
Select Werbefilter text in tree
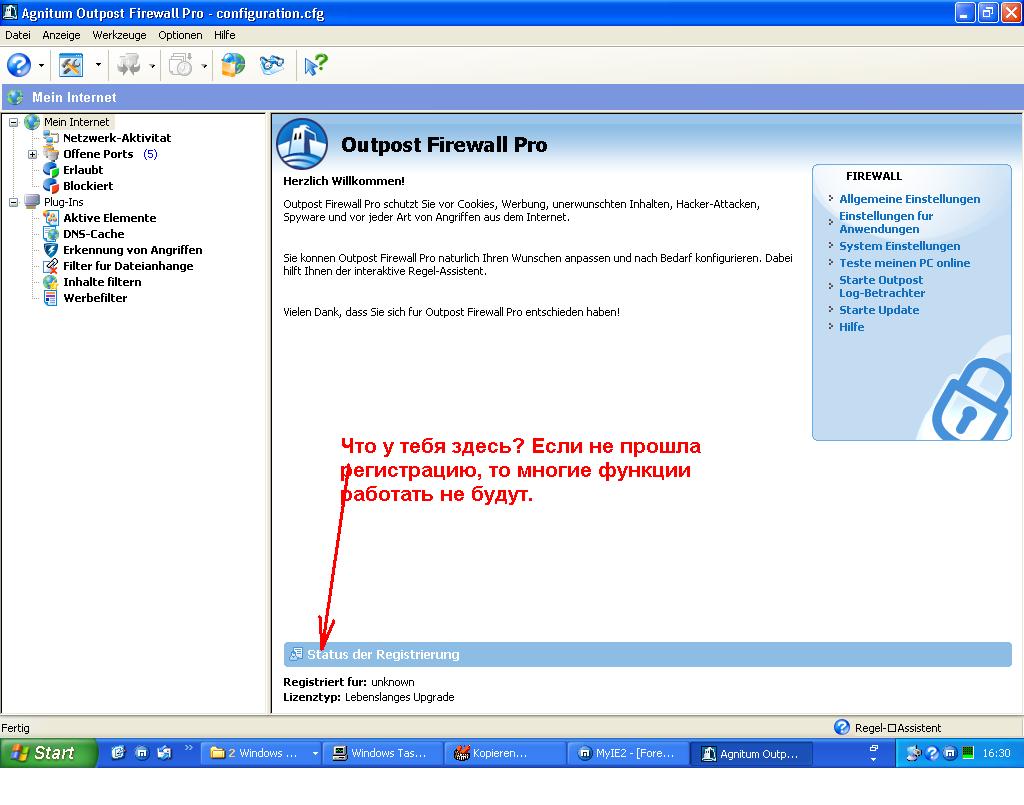(95, 298)
